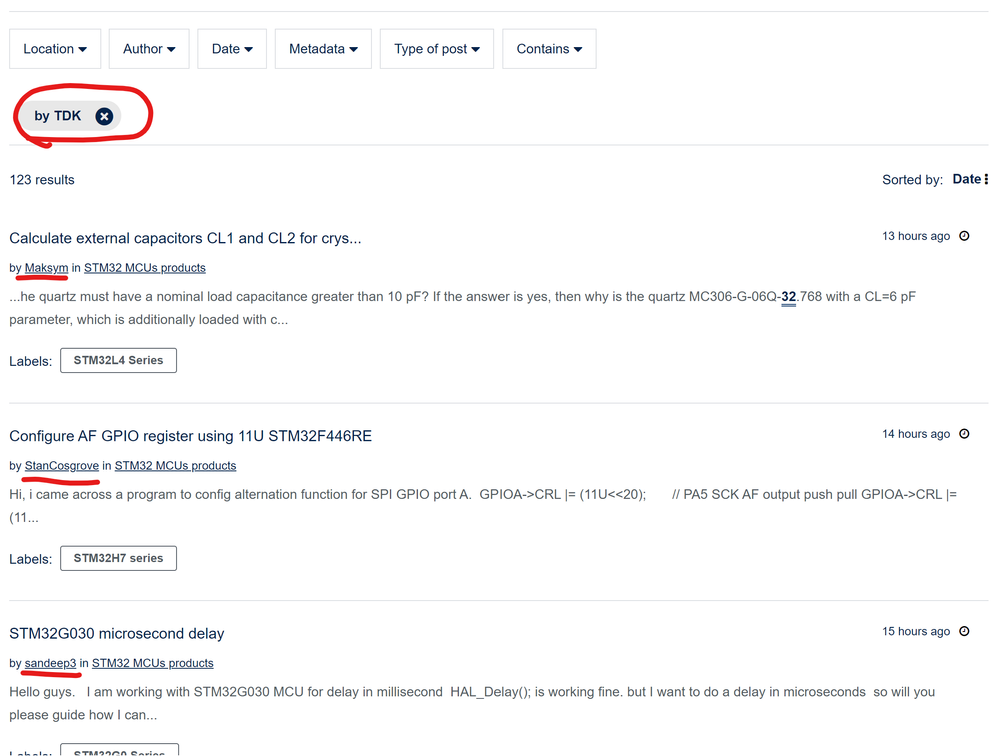This screenshot has height=756, width=999.
Task: View the author profile of Maksym
Action: [x=47, y=268]
